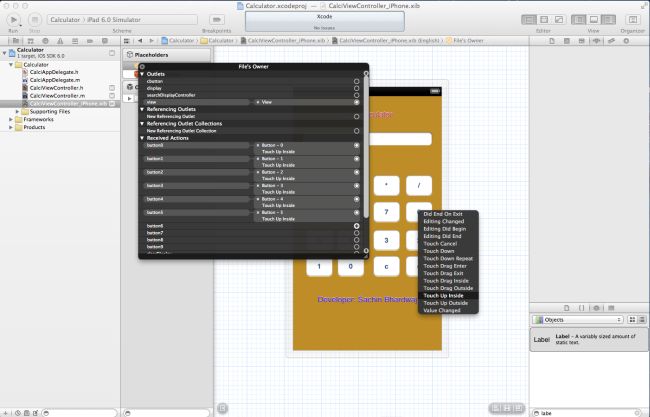Show the Project navigator
Image resolution: width=650 pixels, height=417 pixels.
(x=16, y=41)
